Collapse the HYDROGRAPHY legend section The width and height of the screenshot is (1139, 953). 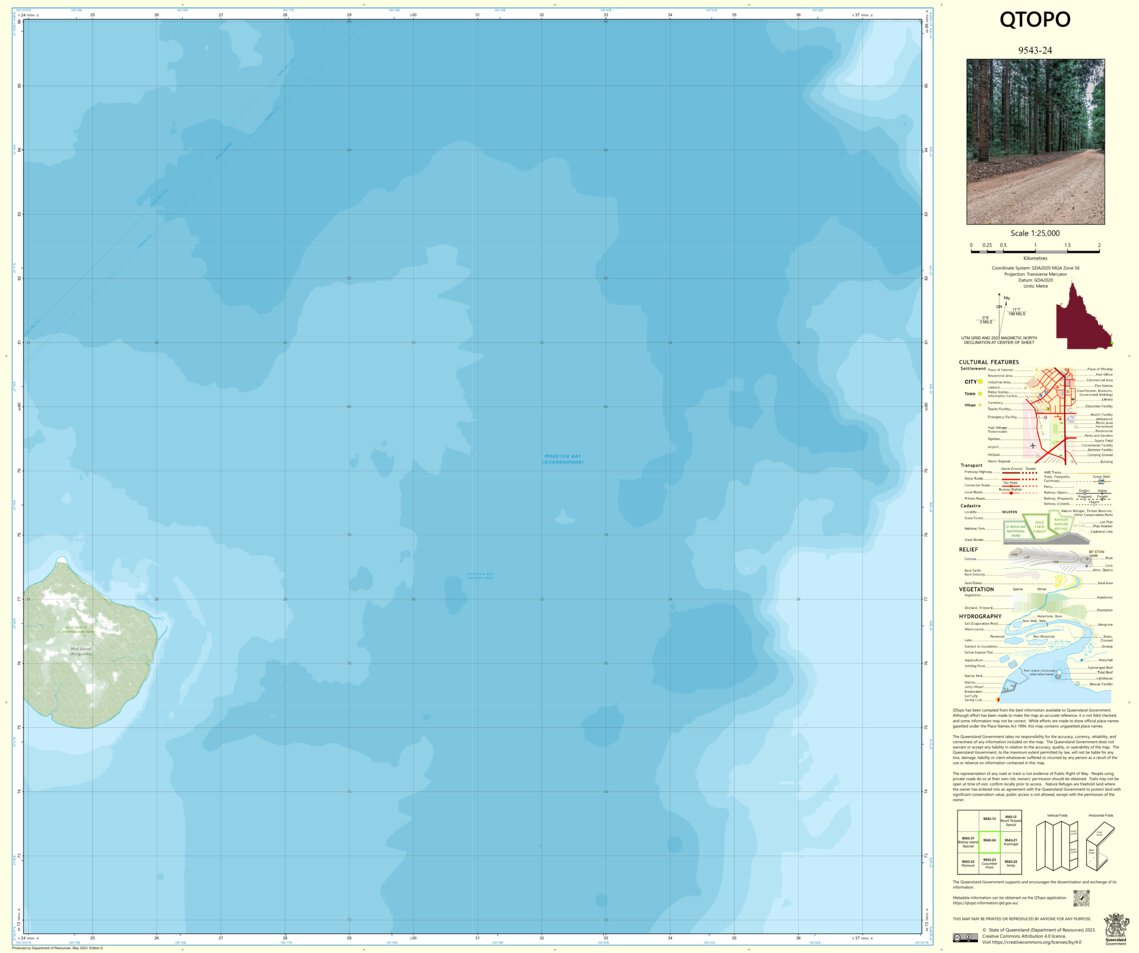[980, 616]
